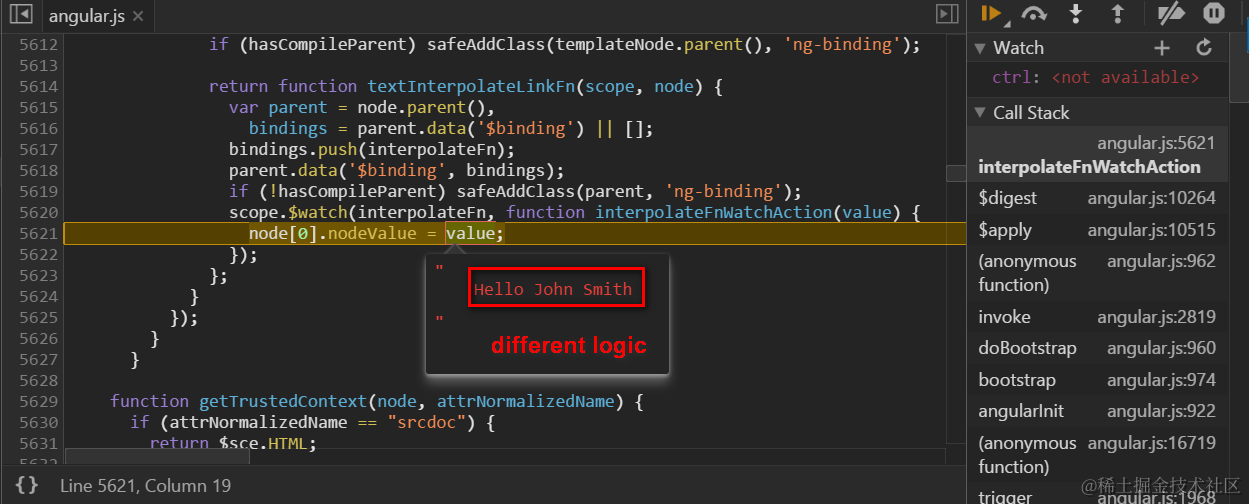Open the angular.js:10515 source link

pyautogui.click(x=1152, y=230)
